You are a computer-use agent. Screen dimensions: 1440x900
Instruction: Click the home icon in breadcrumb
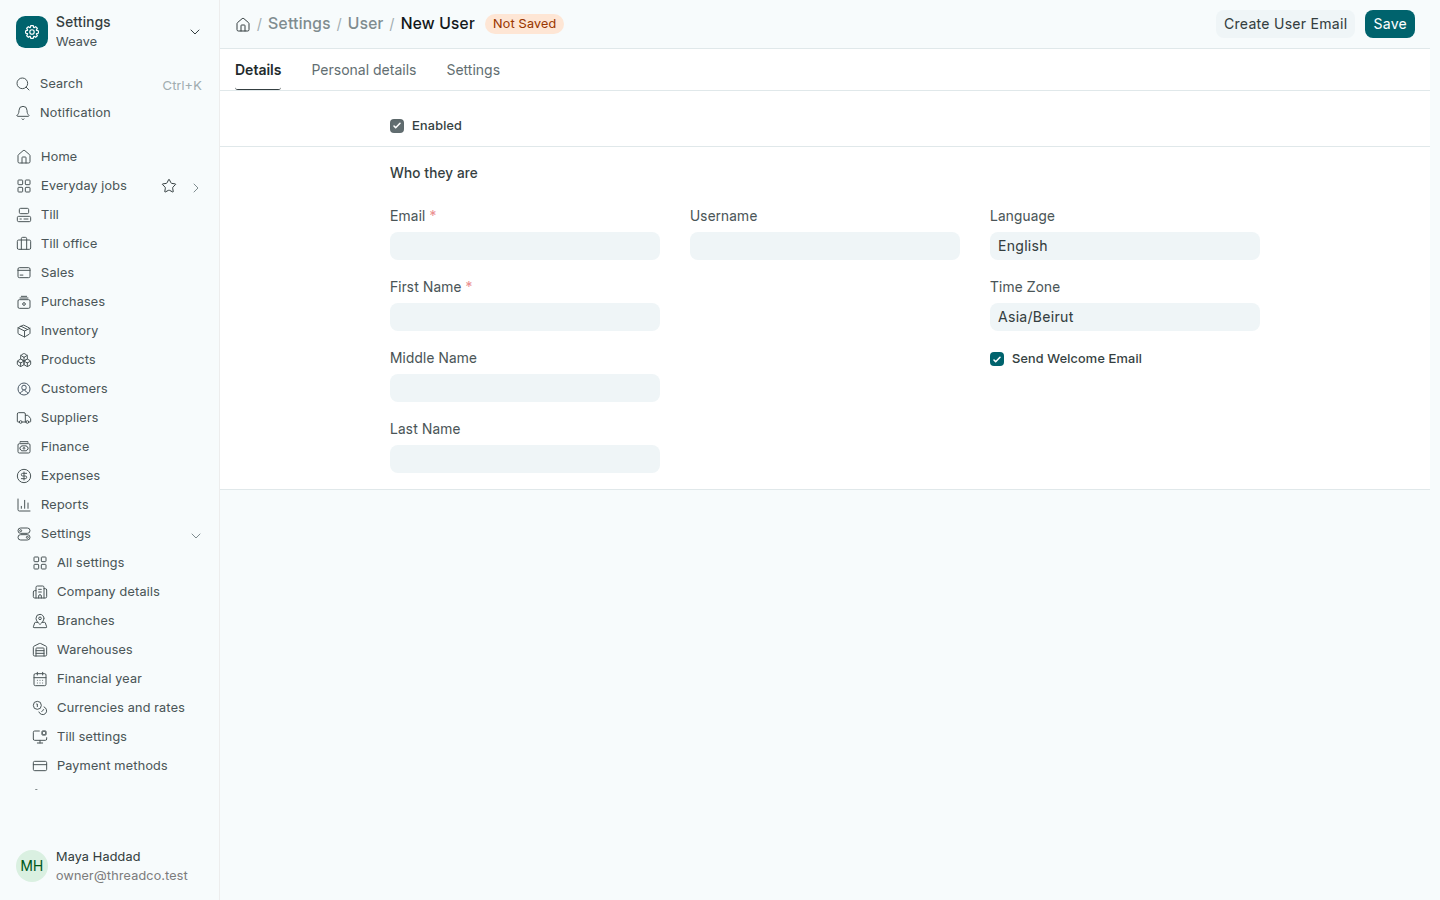coord(243,24)
